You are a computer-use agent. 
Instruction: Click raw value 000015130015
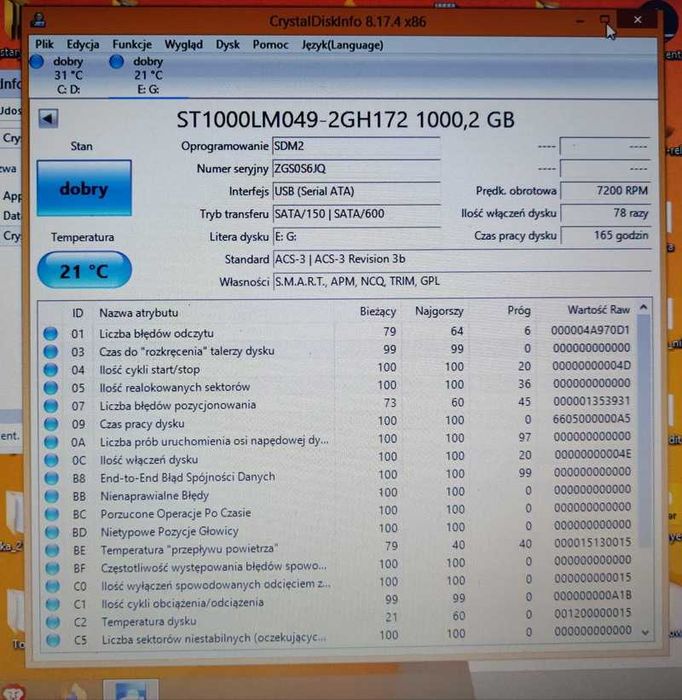click(593, 542)
